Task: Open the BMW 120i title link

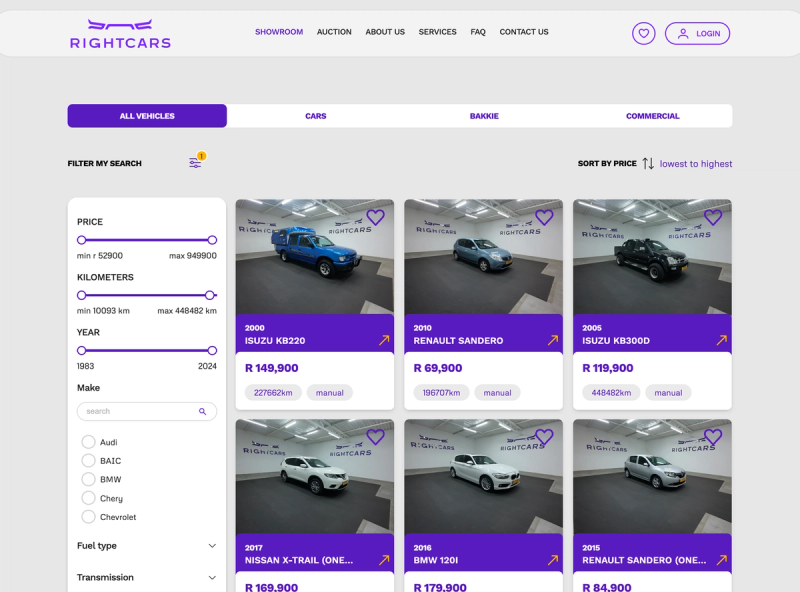Action: [436, 560]
